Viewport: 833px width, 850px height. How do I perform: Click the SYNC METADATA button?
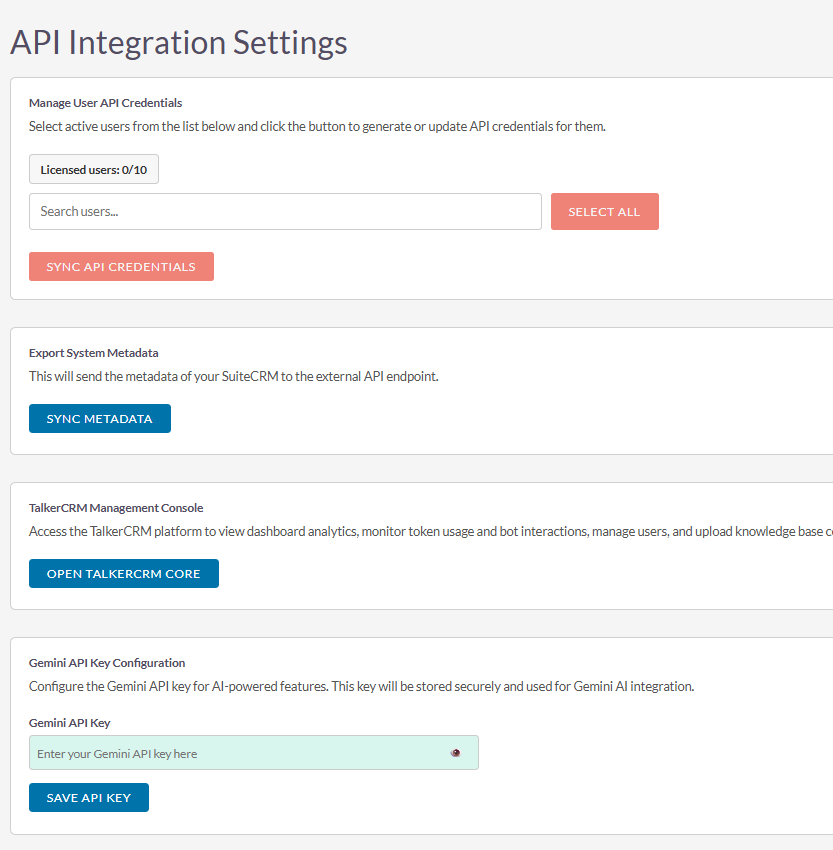(x=100, y=418)
